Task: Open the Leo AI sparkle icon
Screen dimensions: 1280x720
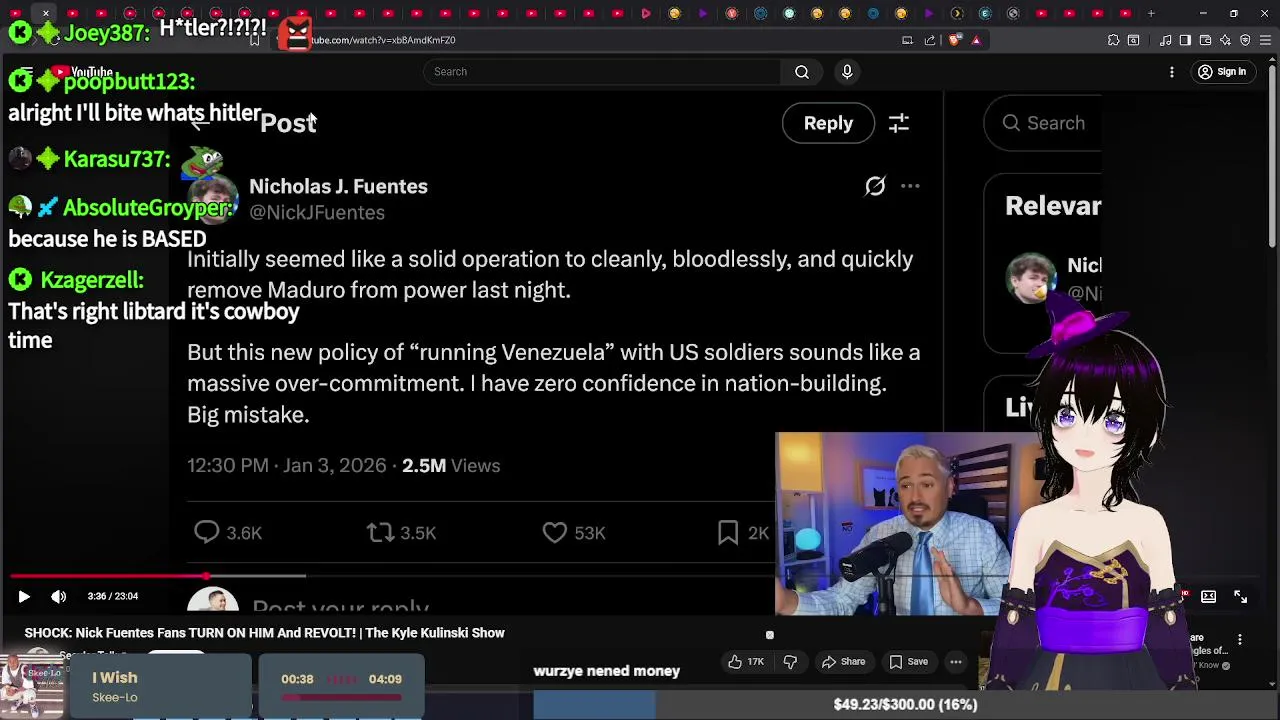Action: [1225, 40]
